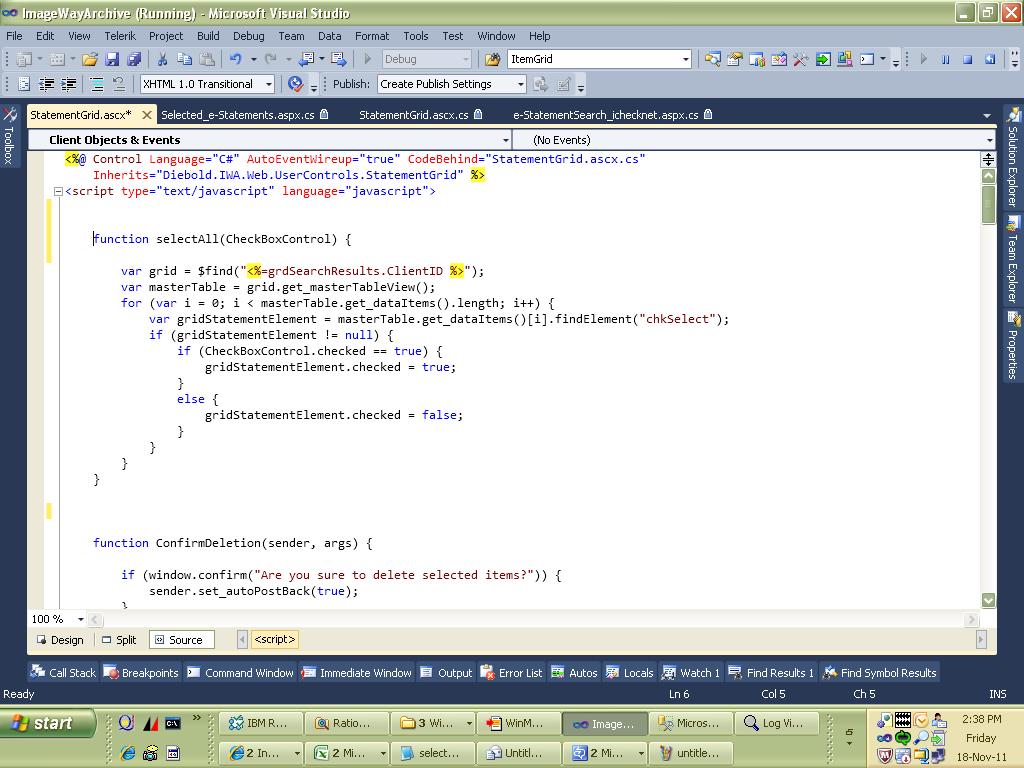Open the 100 % zoom dropdown
The height and width of the screenshot is (768, 1024).
tap(81, 619)
